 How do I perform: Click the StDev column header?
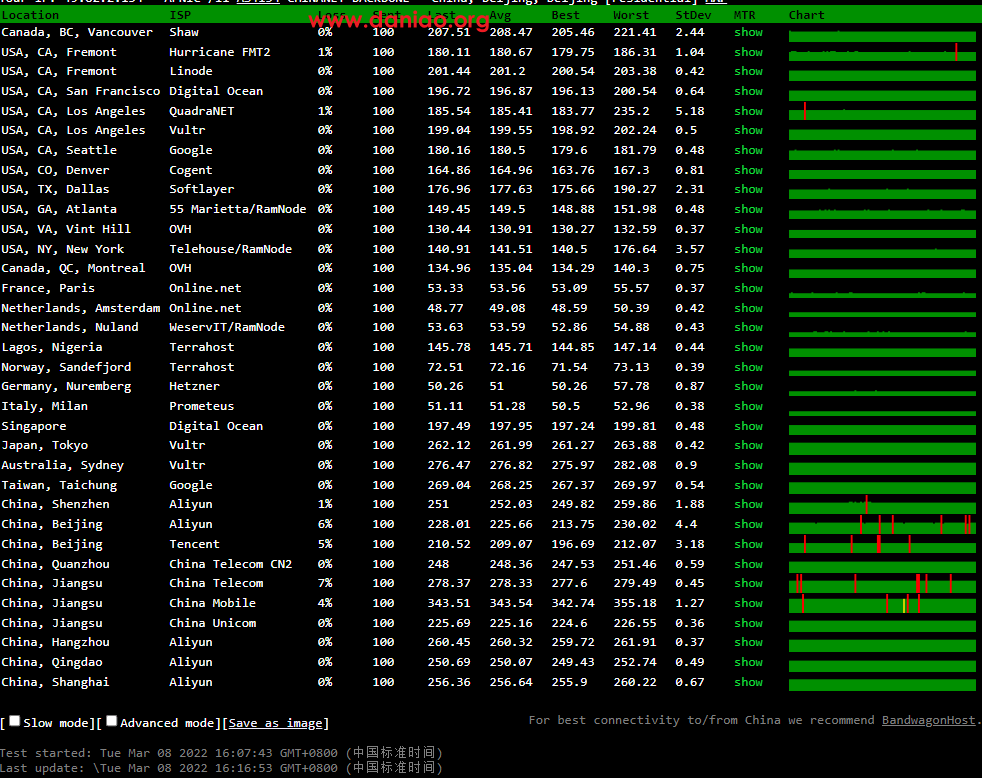point(693,15)
